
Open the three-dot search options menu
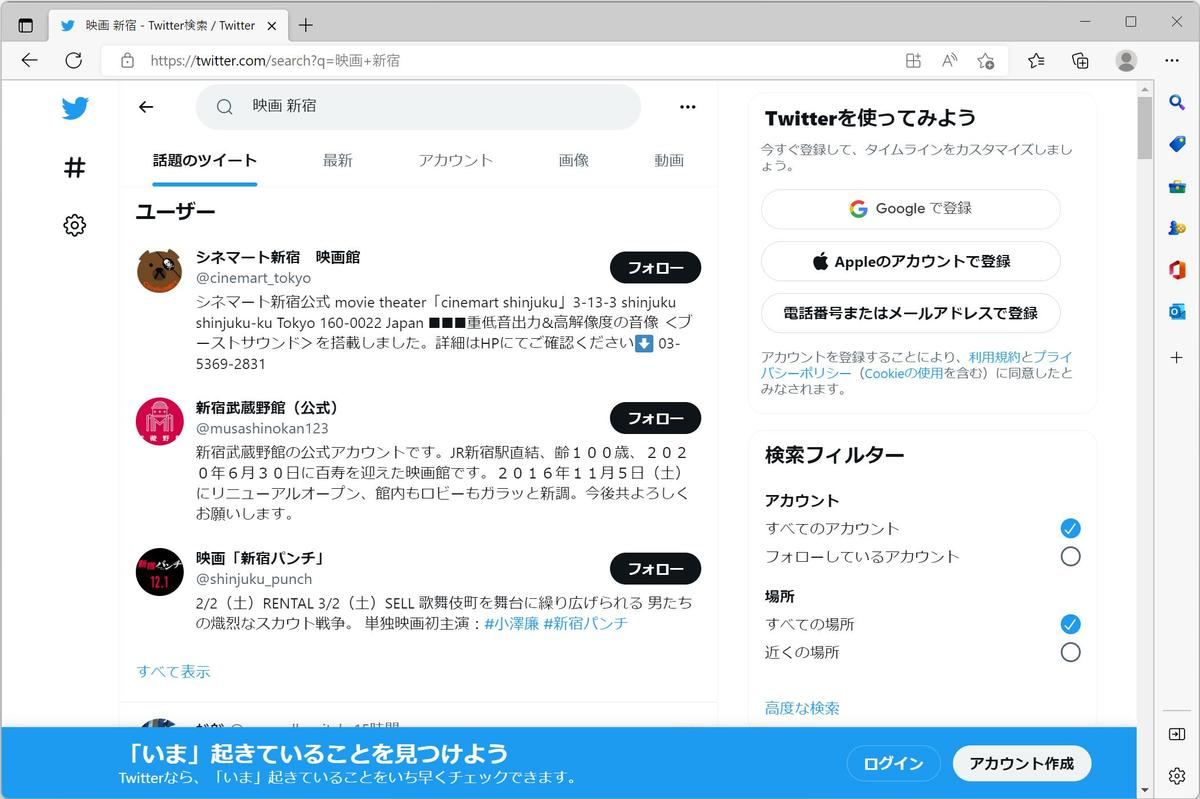point(687,107)
